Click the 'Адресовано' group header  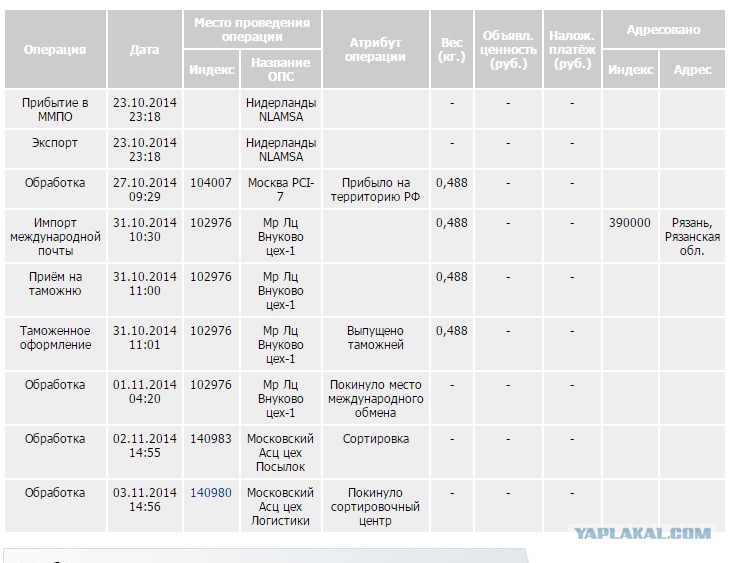[x=664, y=30]
